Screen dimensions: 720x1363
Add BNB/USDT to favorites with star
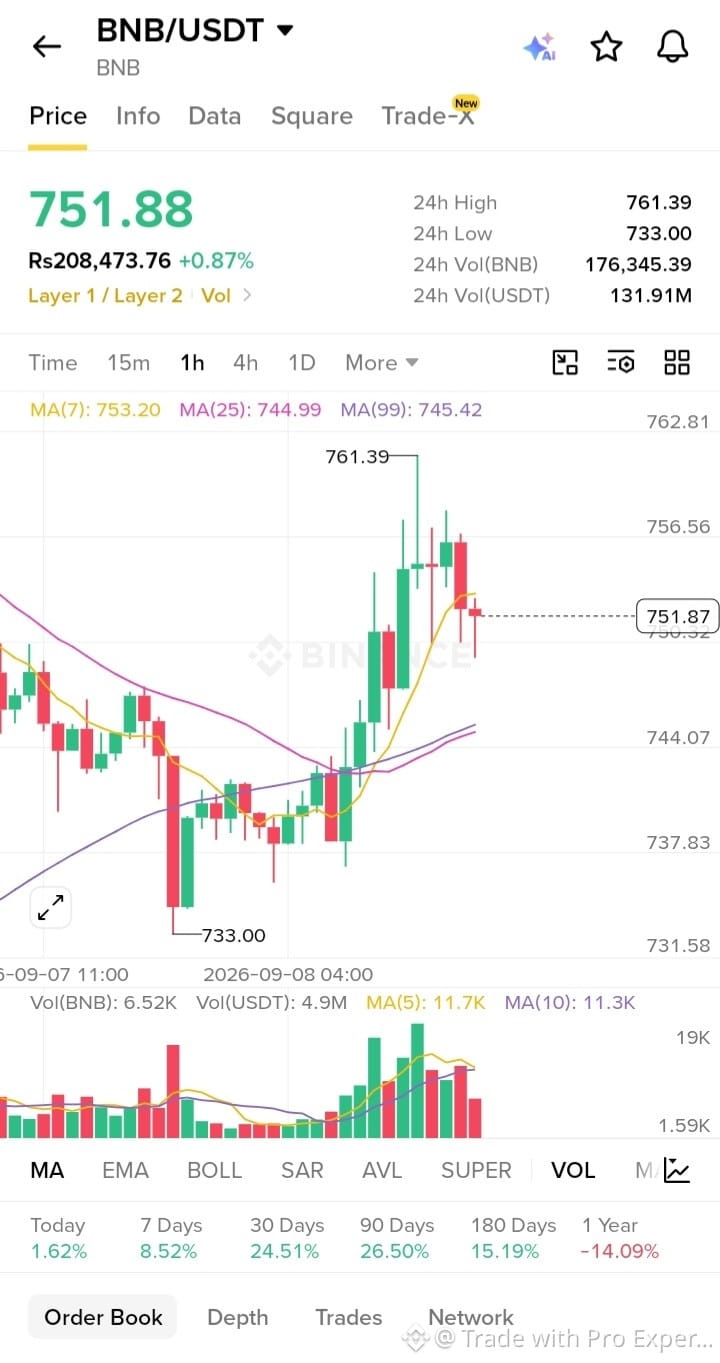[x=606, y=47]
